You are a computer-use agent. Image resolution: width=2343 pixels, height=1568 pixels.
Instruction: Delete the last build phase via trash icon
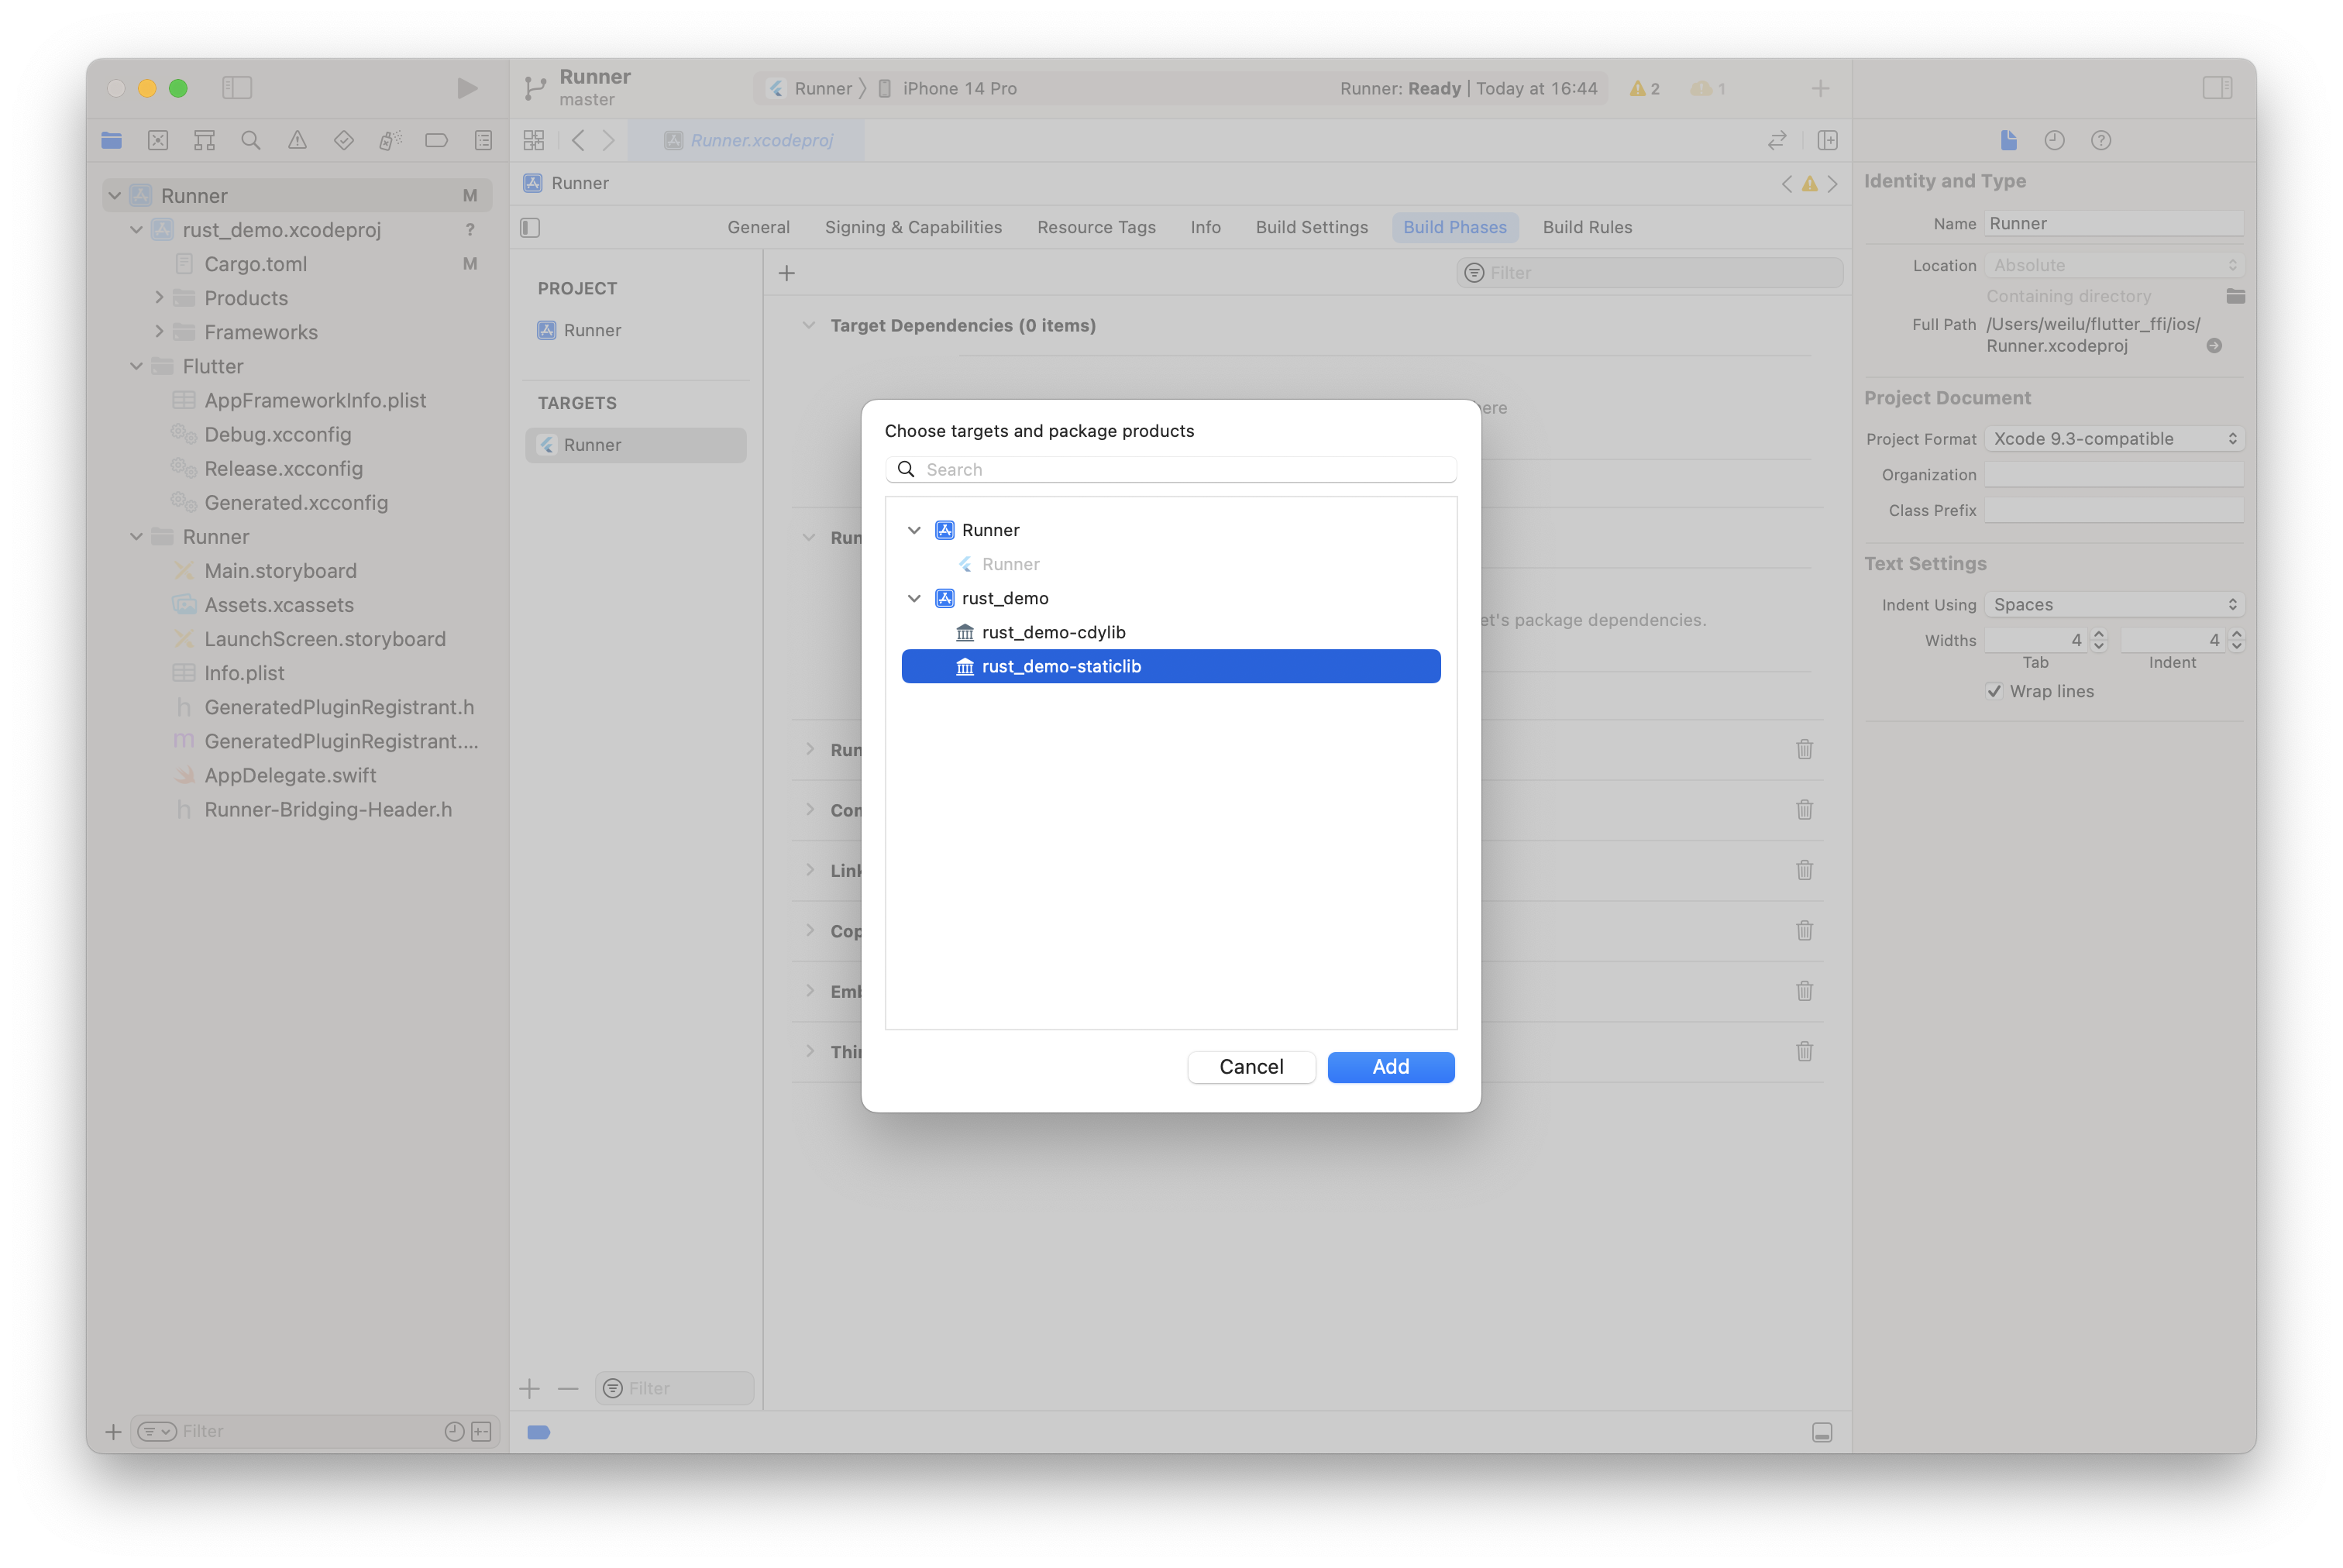pos(1804,1051)
